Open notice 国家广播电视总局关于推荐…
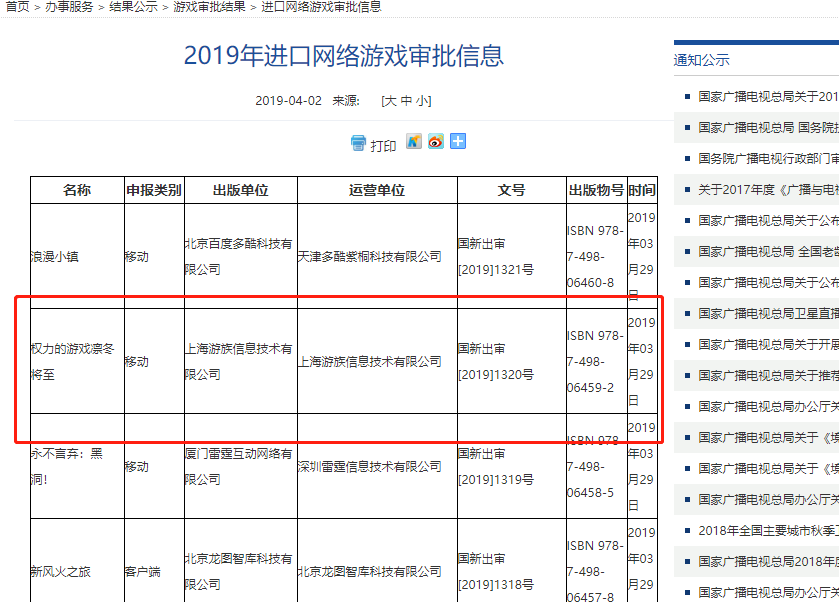The image size is (839, 602). coord(768,376)
